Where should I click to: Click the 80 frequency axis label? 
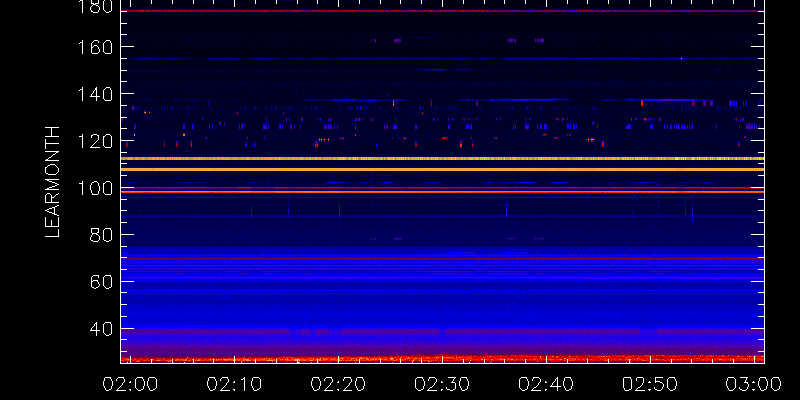pyautogui.click(x=101, y=235)
